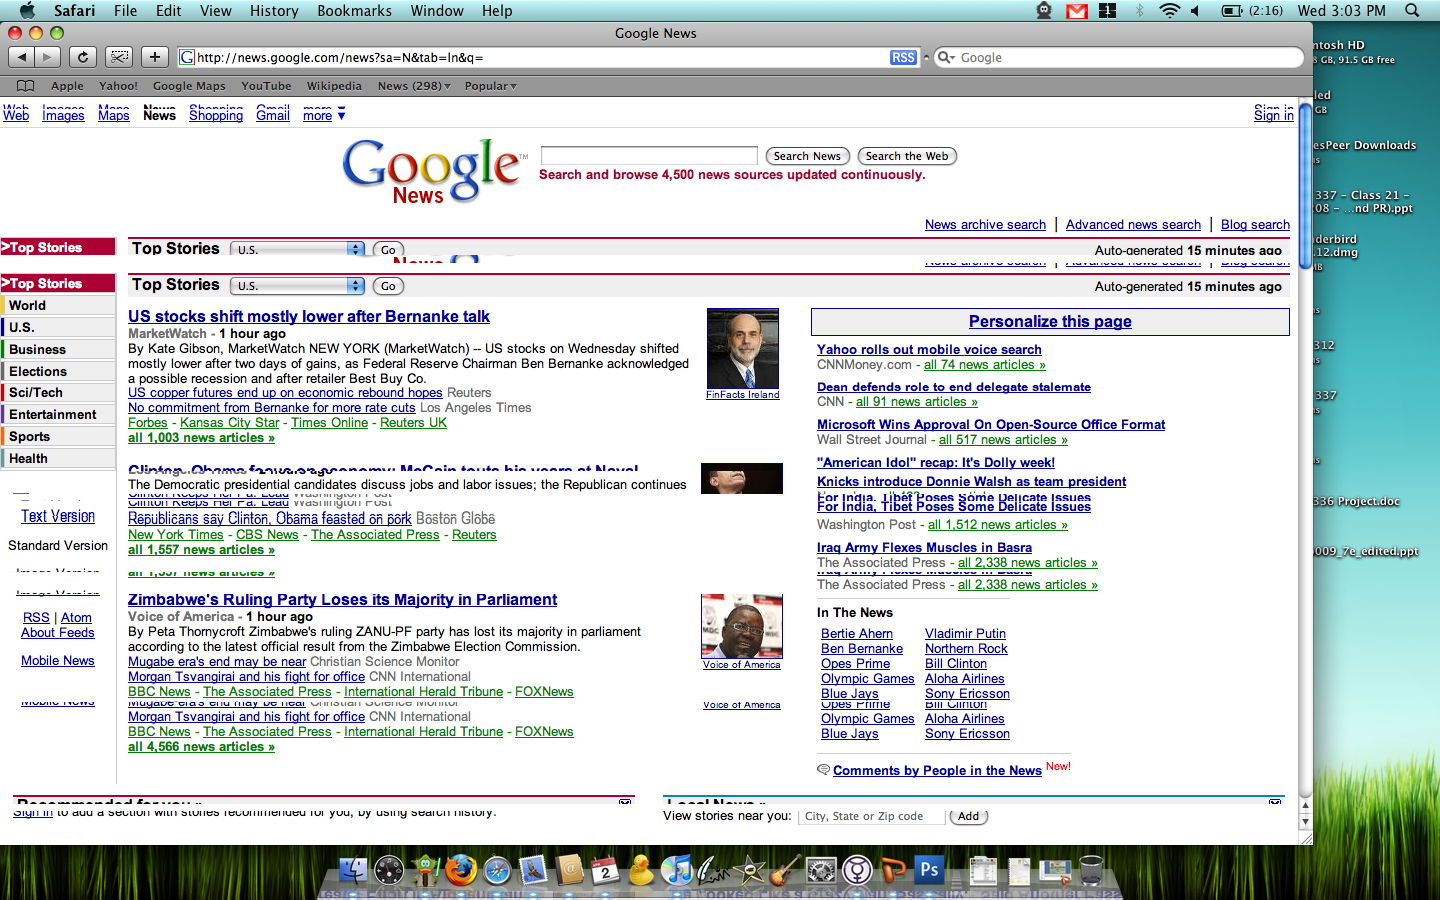1440x900 pixels.
Task: Focus the Google News search box
Action: coord(649,155)
